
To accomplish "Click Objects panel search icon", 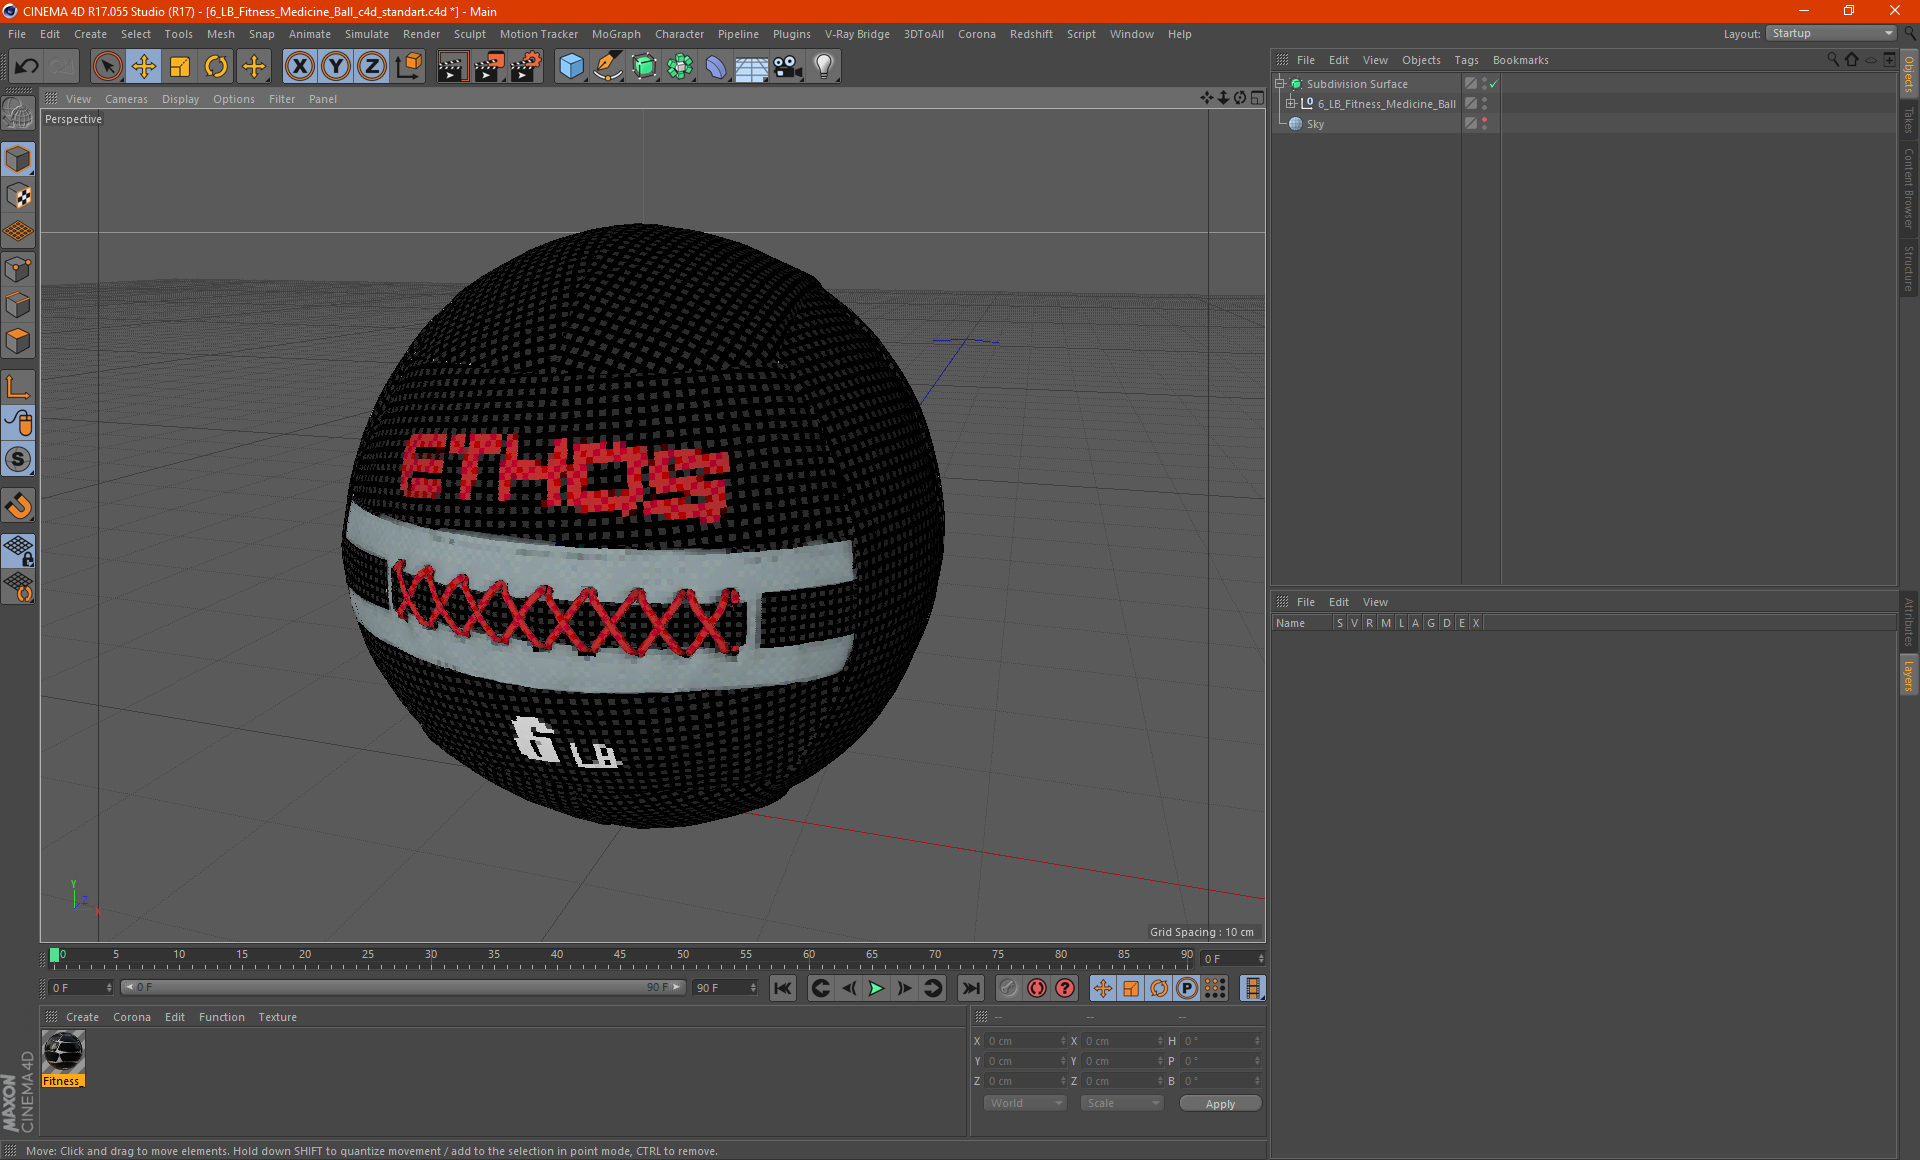I will point(1833,60).
